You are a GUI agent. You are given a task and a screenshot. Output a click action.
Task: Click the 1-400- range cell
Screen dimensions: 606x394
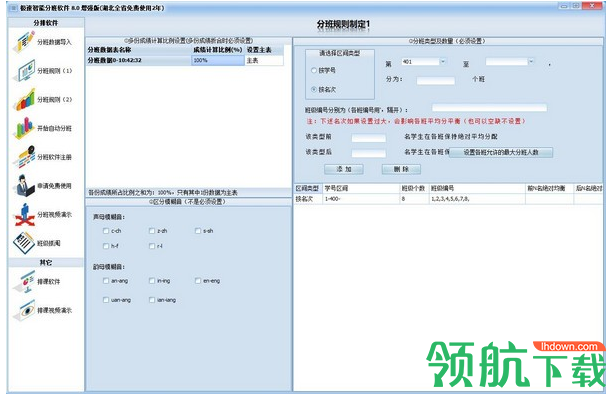click(361, 199)
